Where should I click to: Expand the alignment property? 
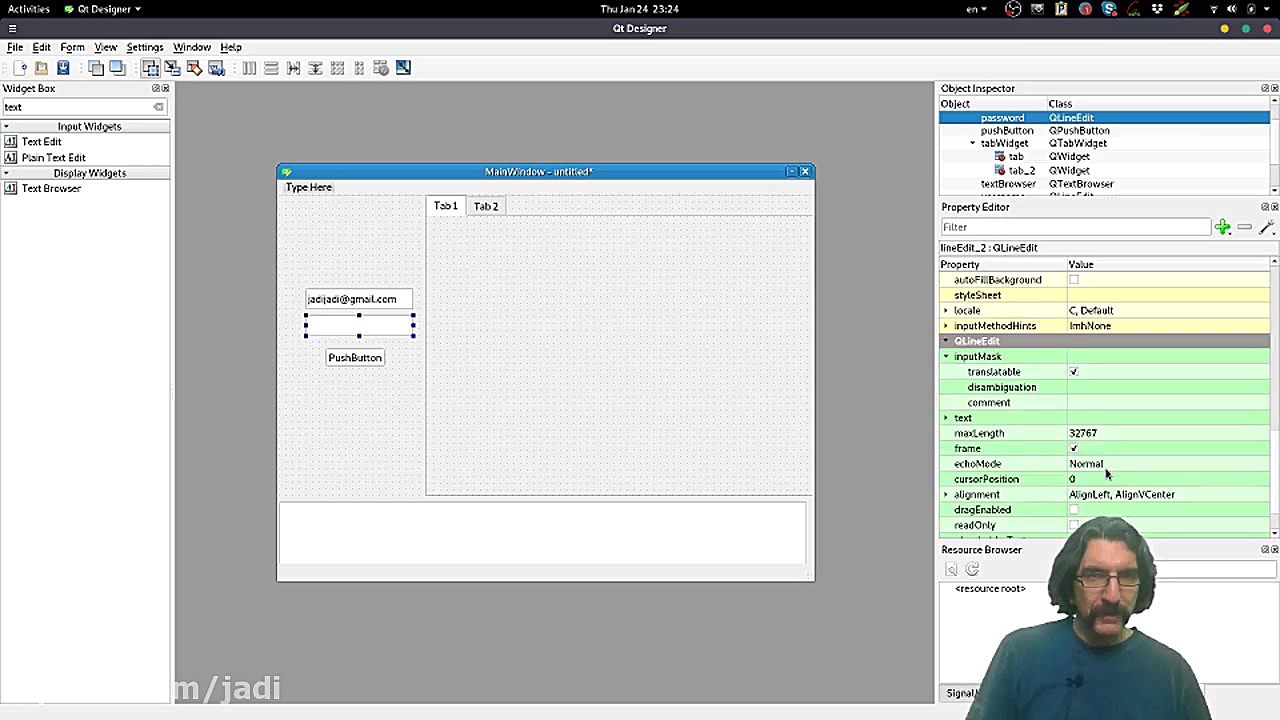tap(946, 495)
